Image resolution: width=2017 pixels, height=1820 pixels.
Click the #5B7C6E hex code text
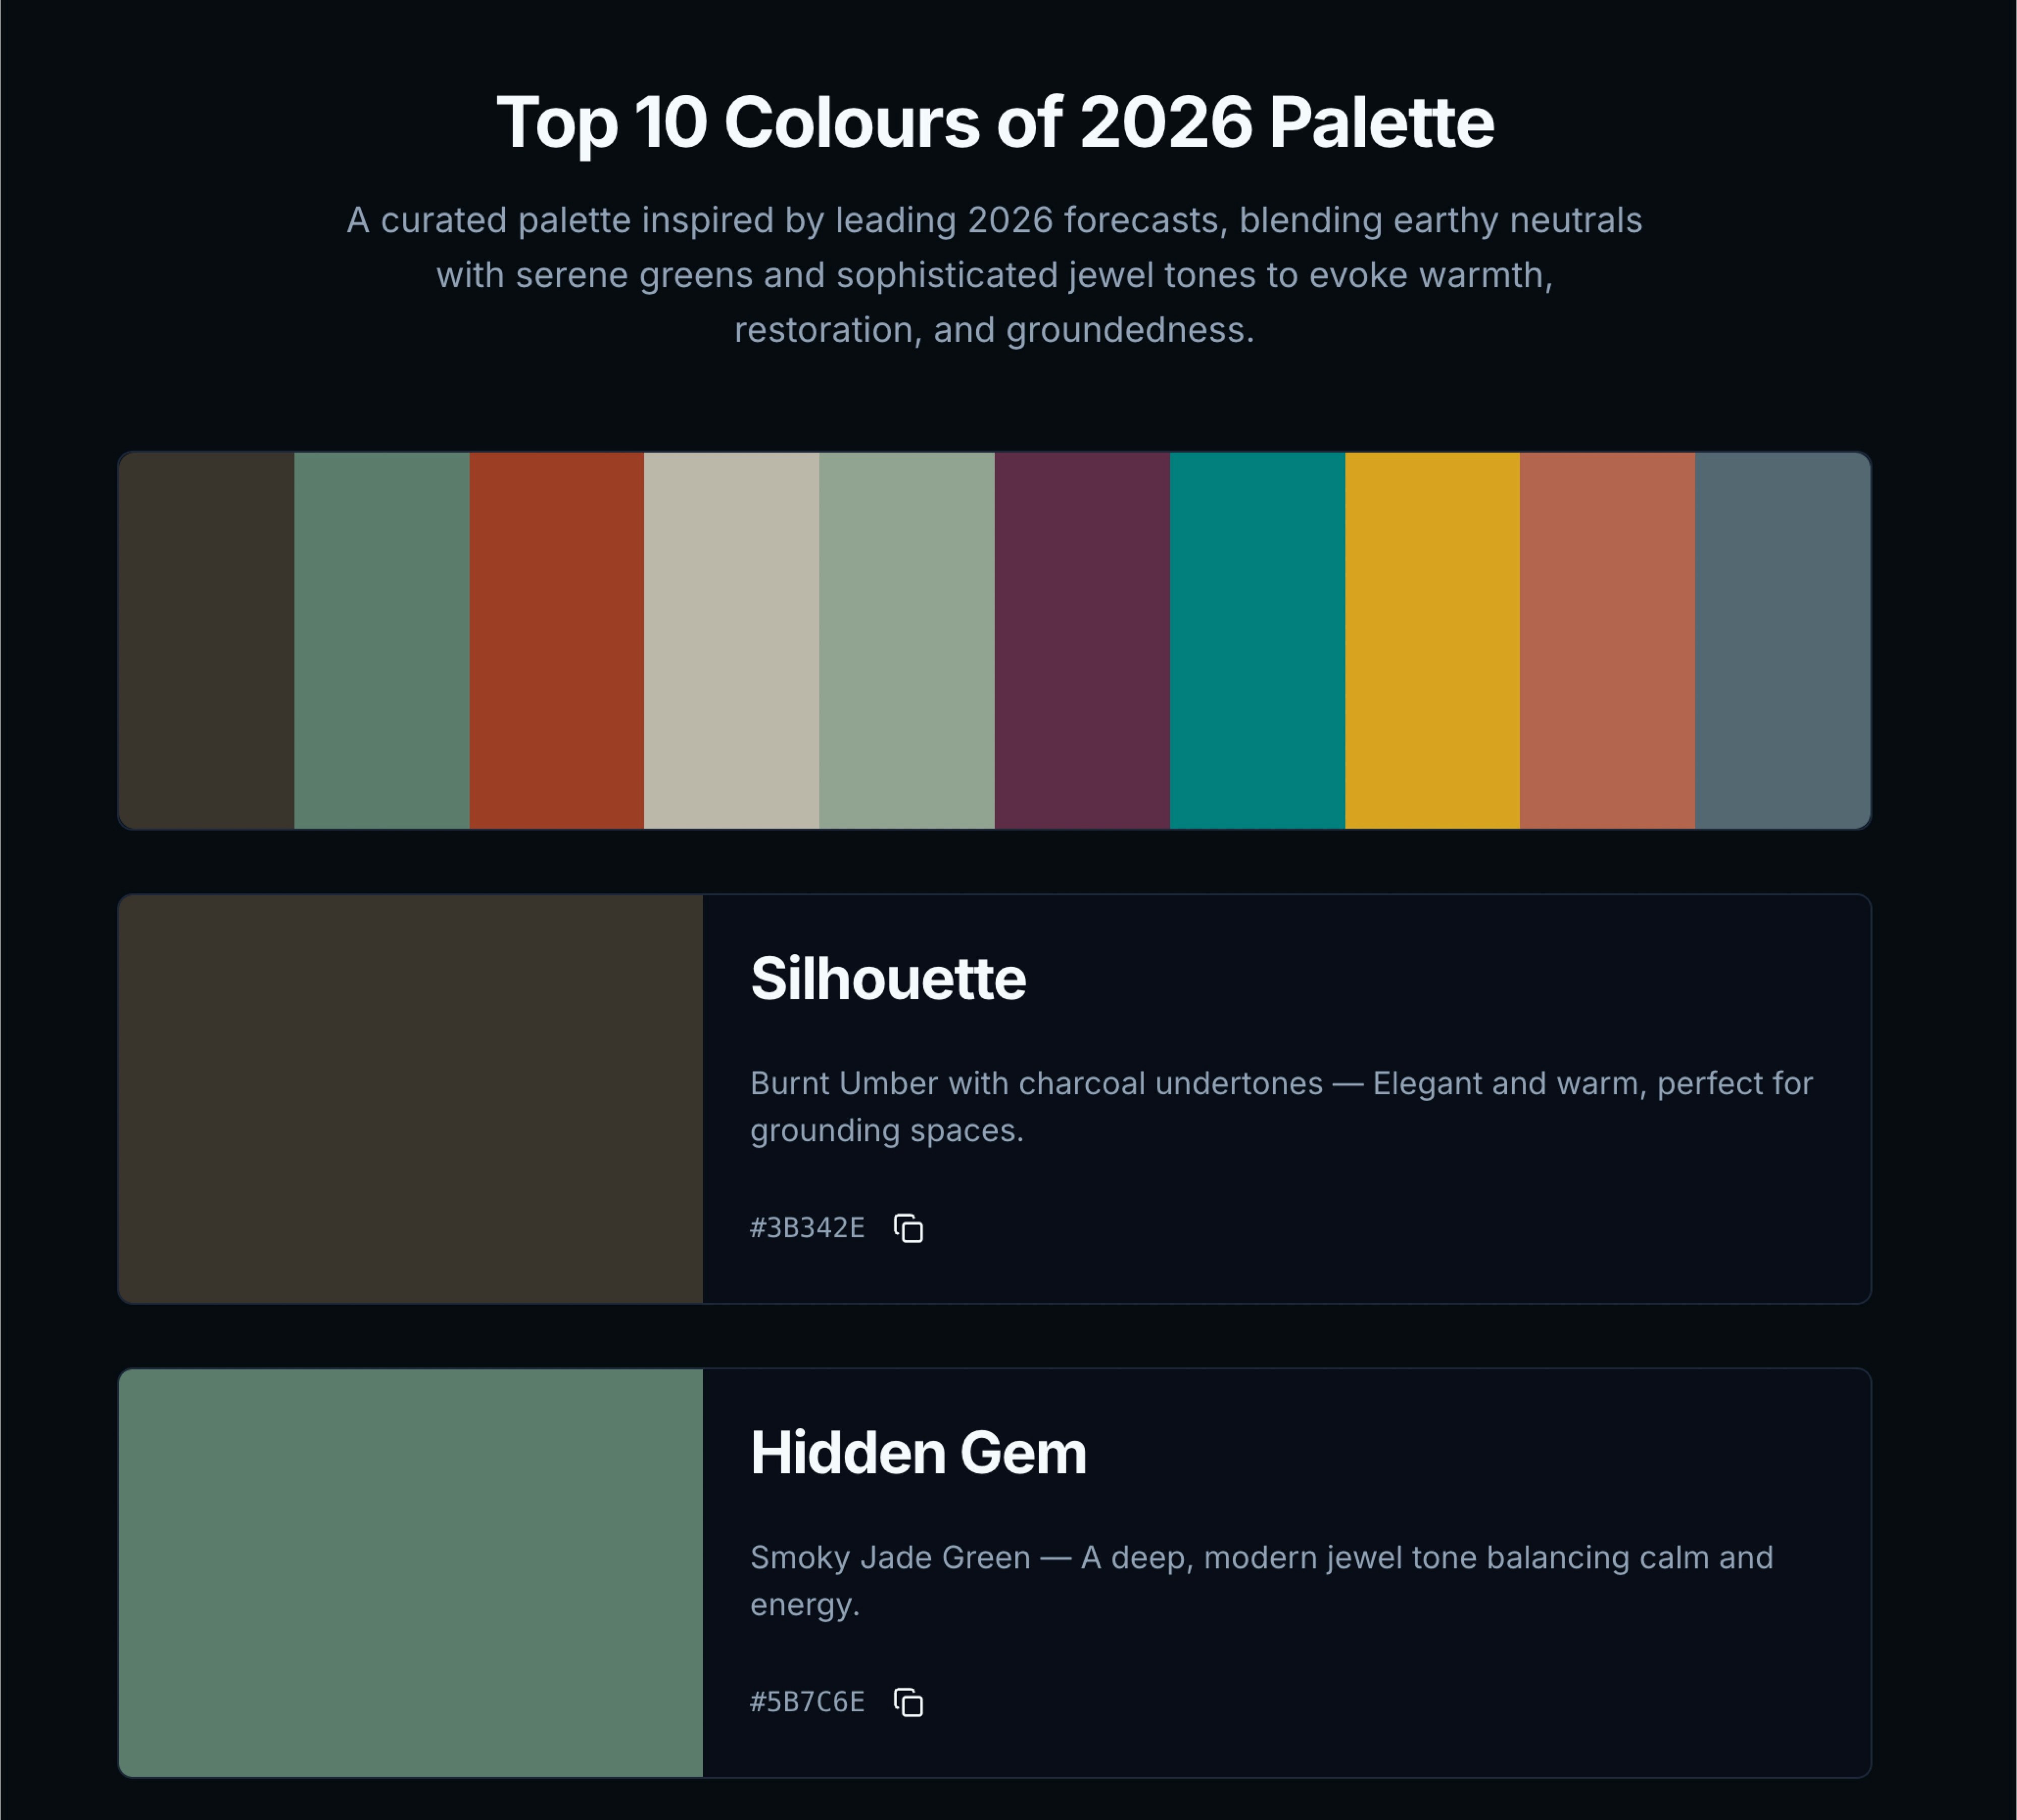click(807, 1702)
